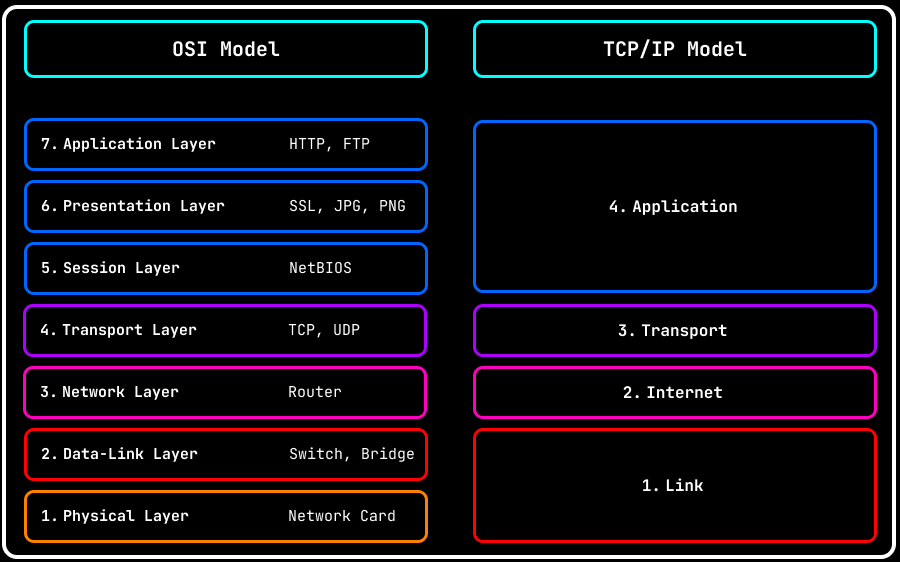
Task: Select the '3. Network Layer' label
Action: [x=109, y=392]
